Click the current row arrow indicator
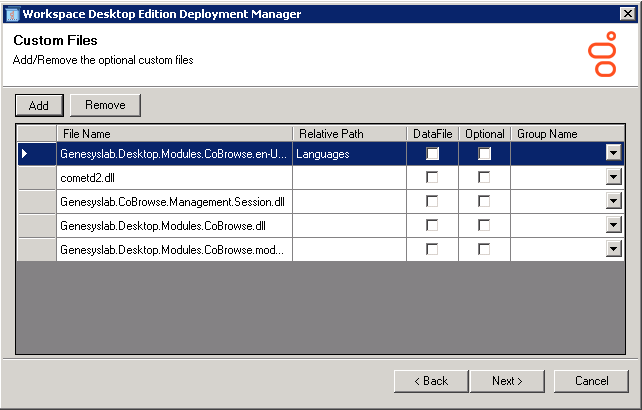 coord(25,153)
